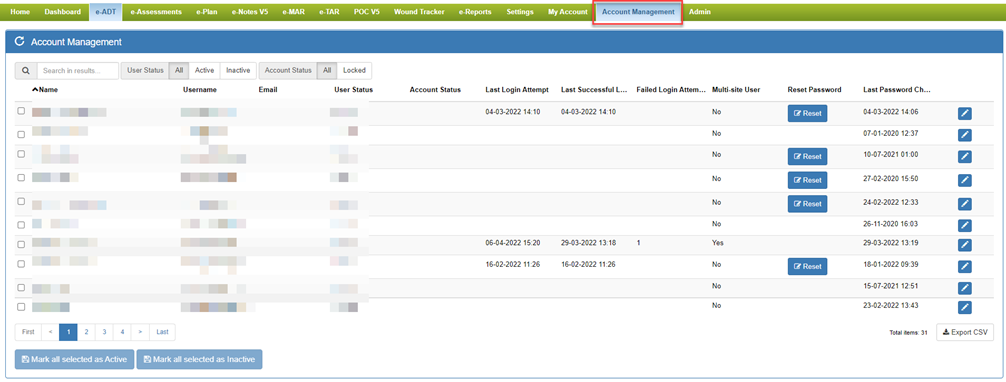Go to page 3
This screenshot has width=1006, height=382.
coord(104,332)
